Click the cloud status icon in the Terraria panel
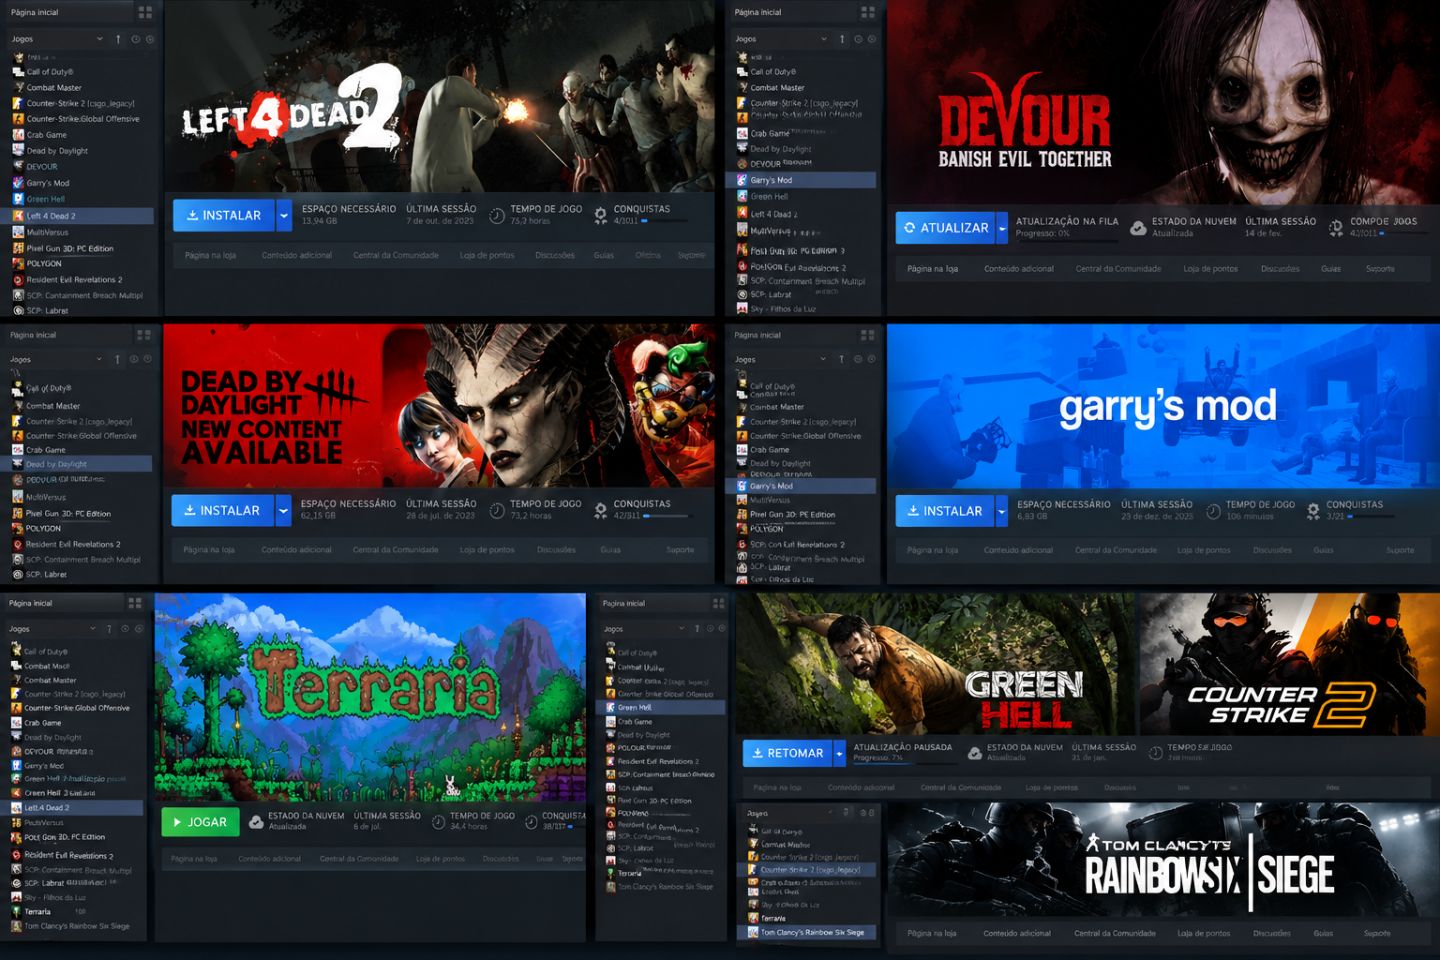The width and height of the screenshot is (1440, 960). (x=256, y=822)
